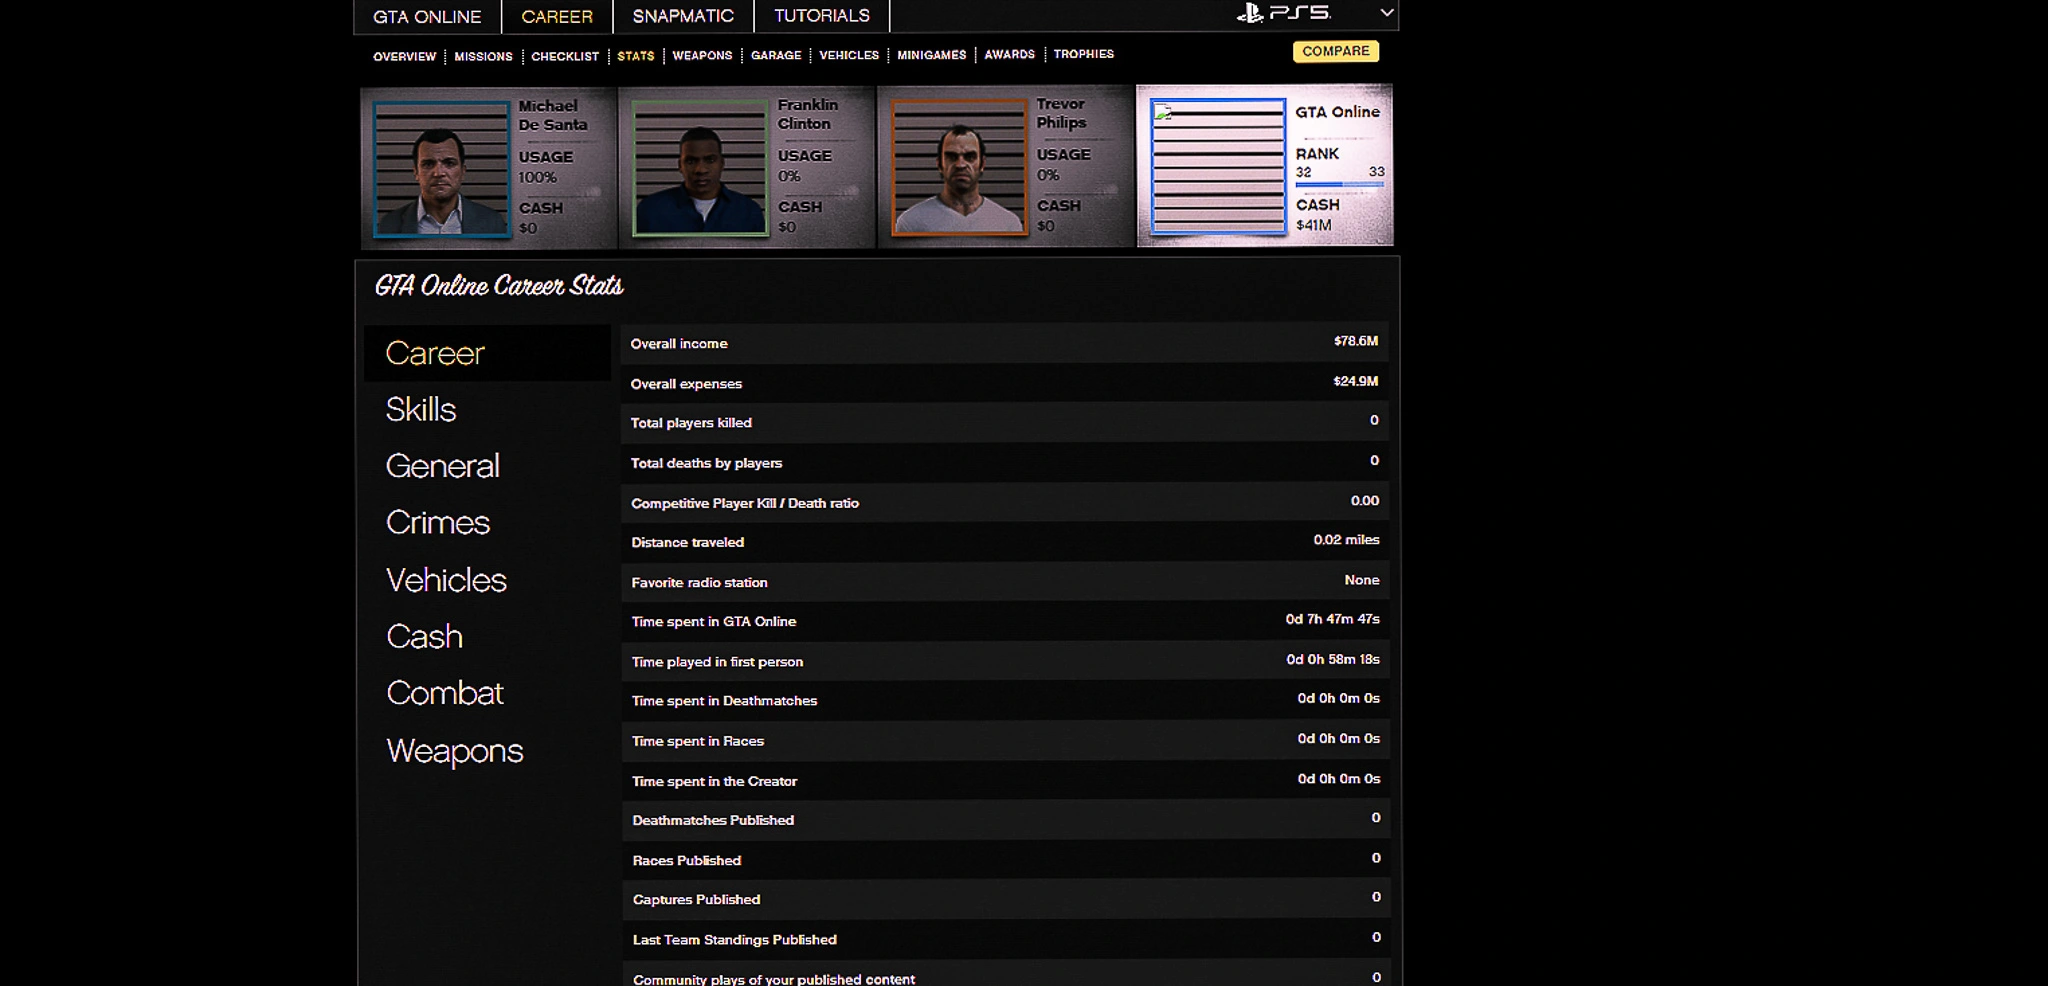Expand the platform dropdown chevron
2048x986 pixels.
click(1386, 13)
